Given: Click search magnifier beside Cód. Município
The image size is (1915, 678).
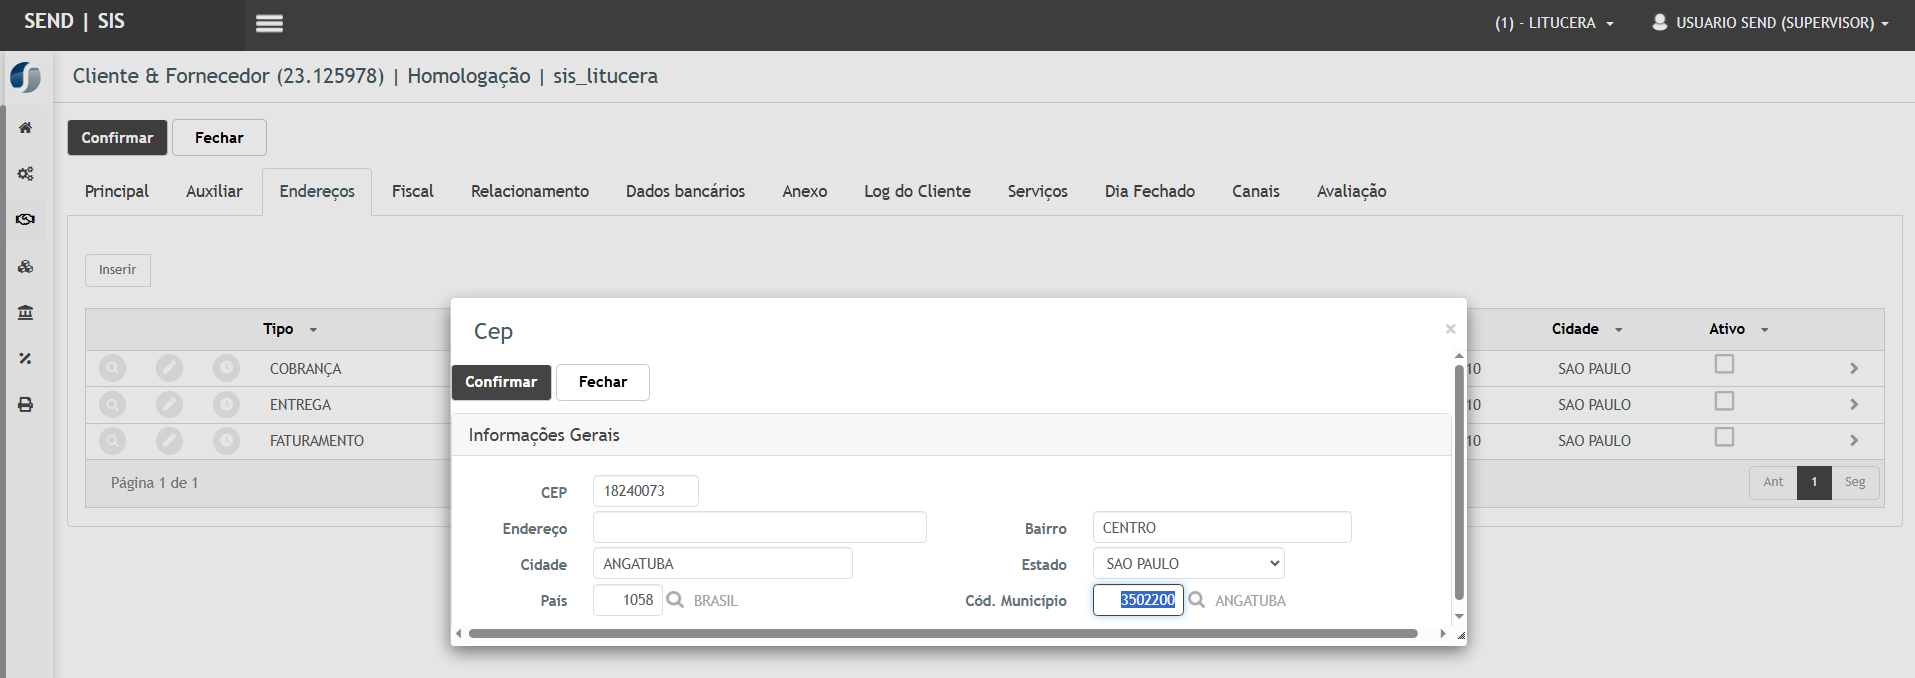Looking at the screenshot, I should [1196, 600].
